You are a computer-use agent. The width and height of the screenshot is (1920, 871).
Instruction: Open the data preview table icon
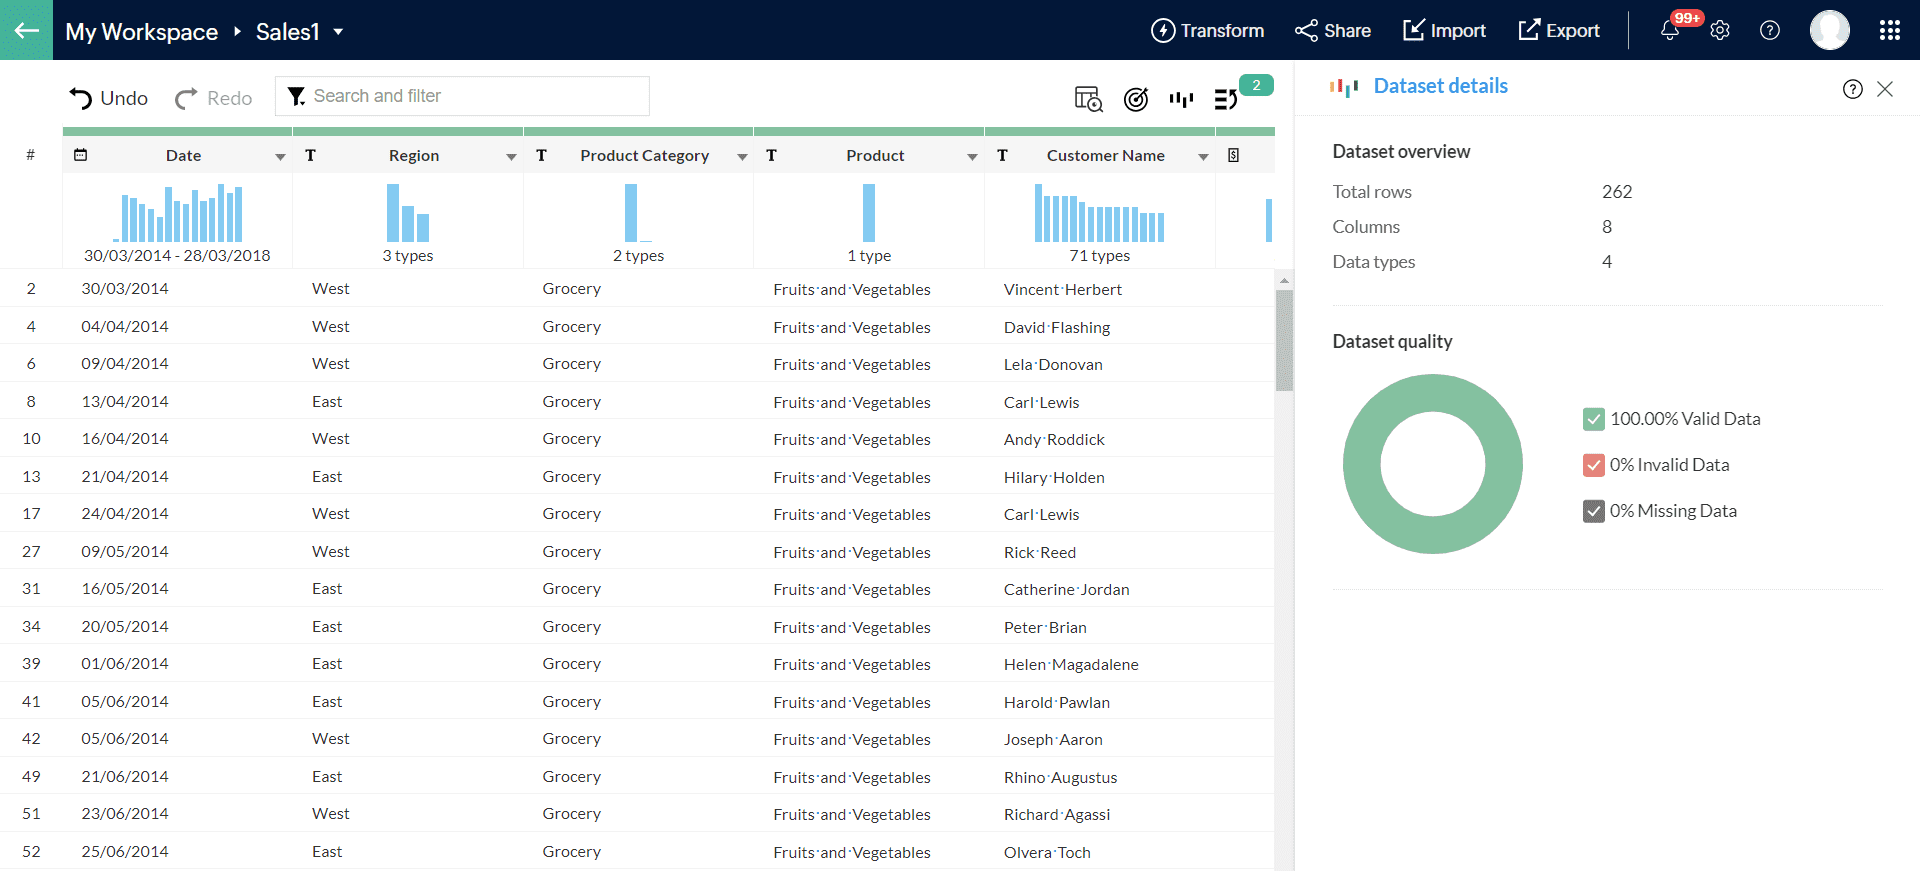(x=1088, y=99)
